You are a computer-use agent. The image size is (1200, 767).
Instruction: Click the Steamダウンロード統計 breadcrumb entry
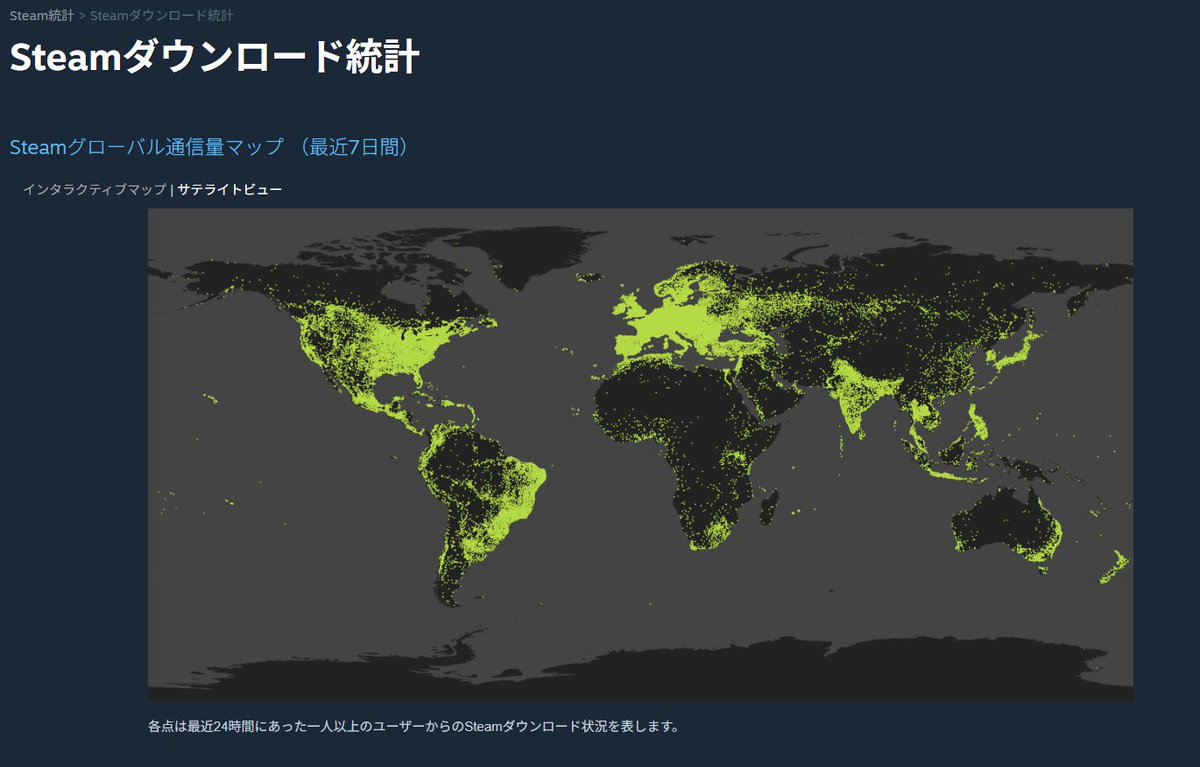(162, 16)
